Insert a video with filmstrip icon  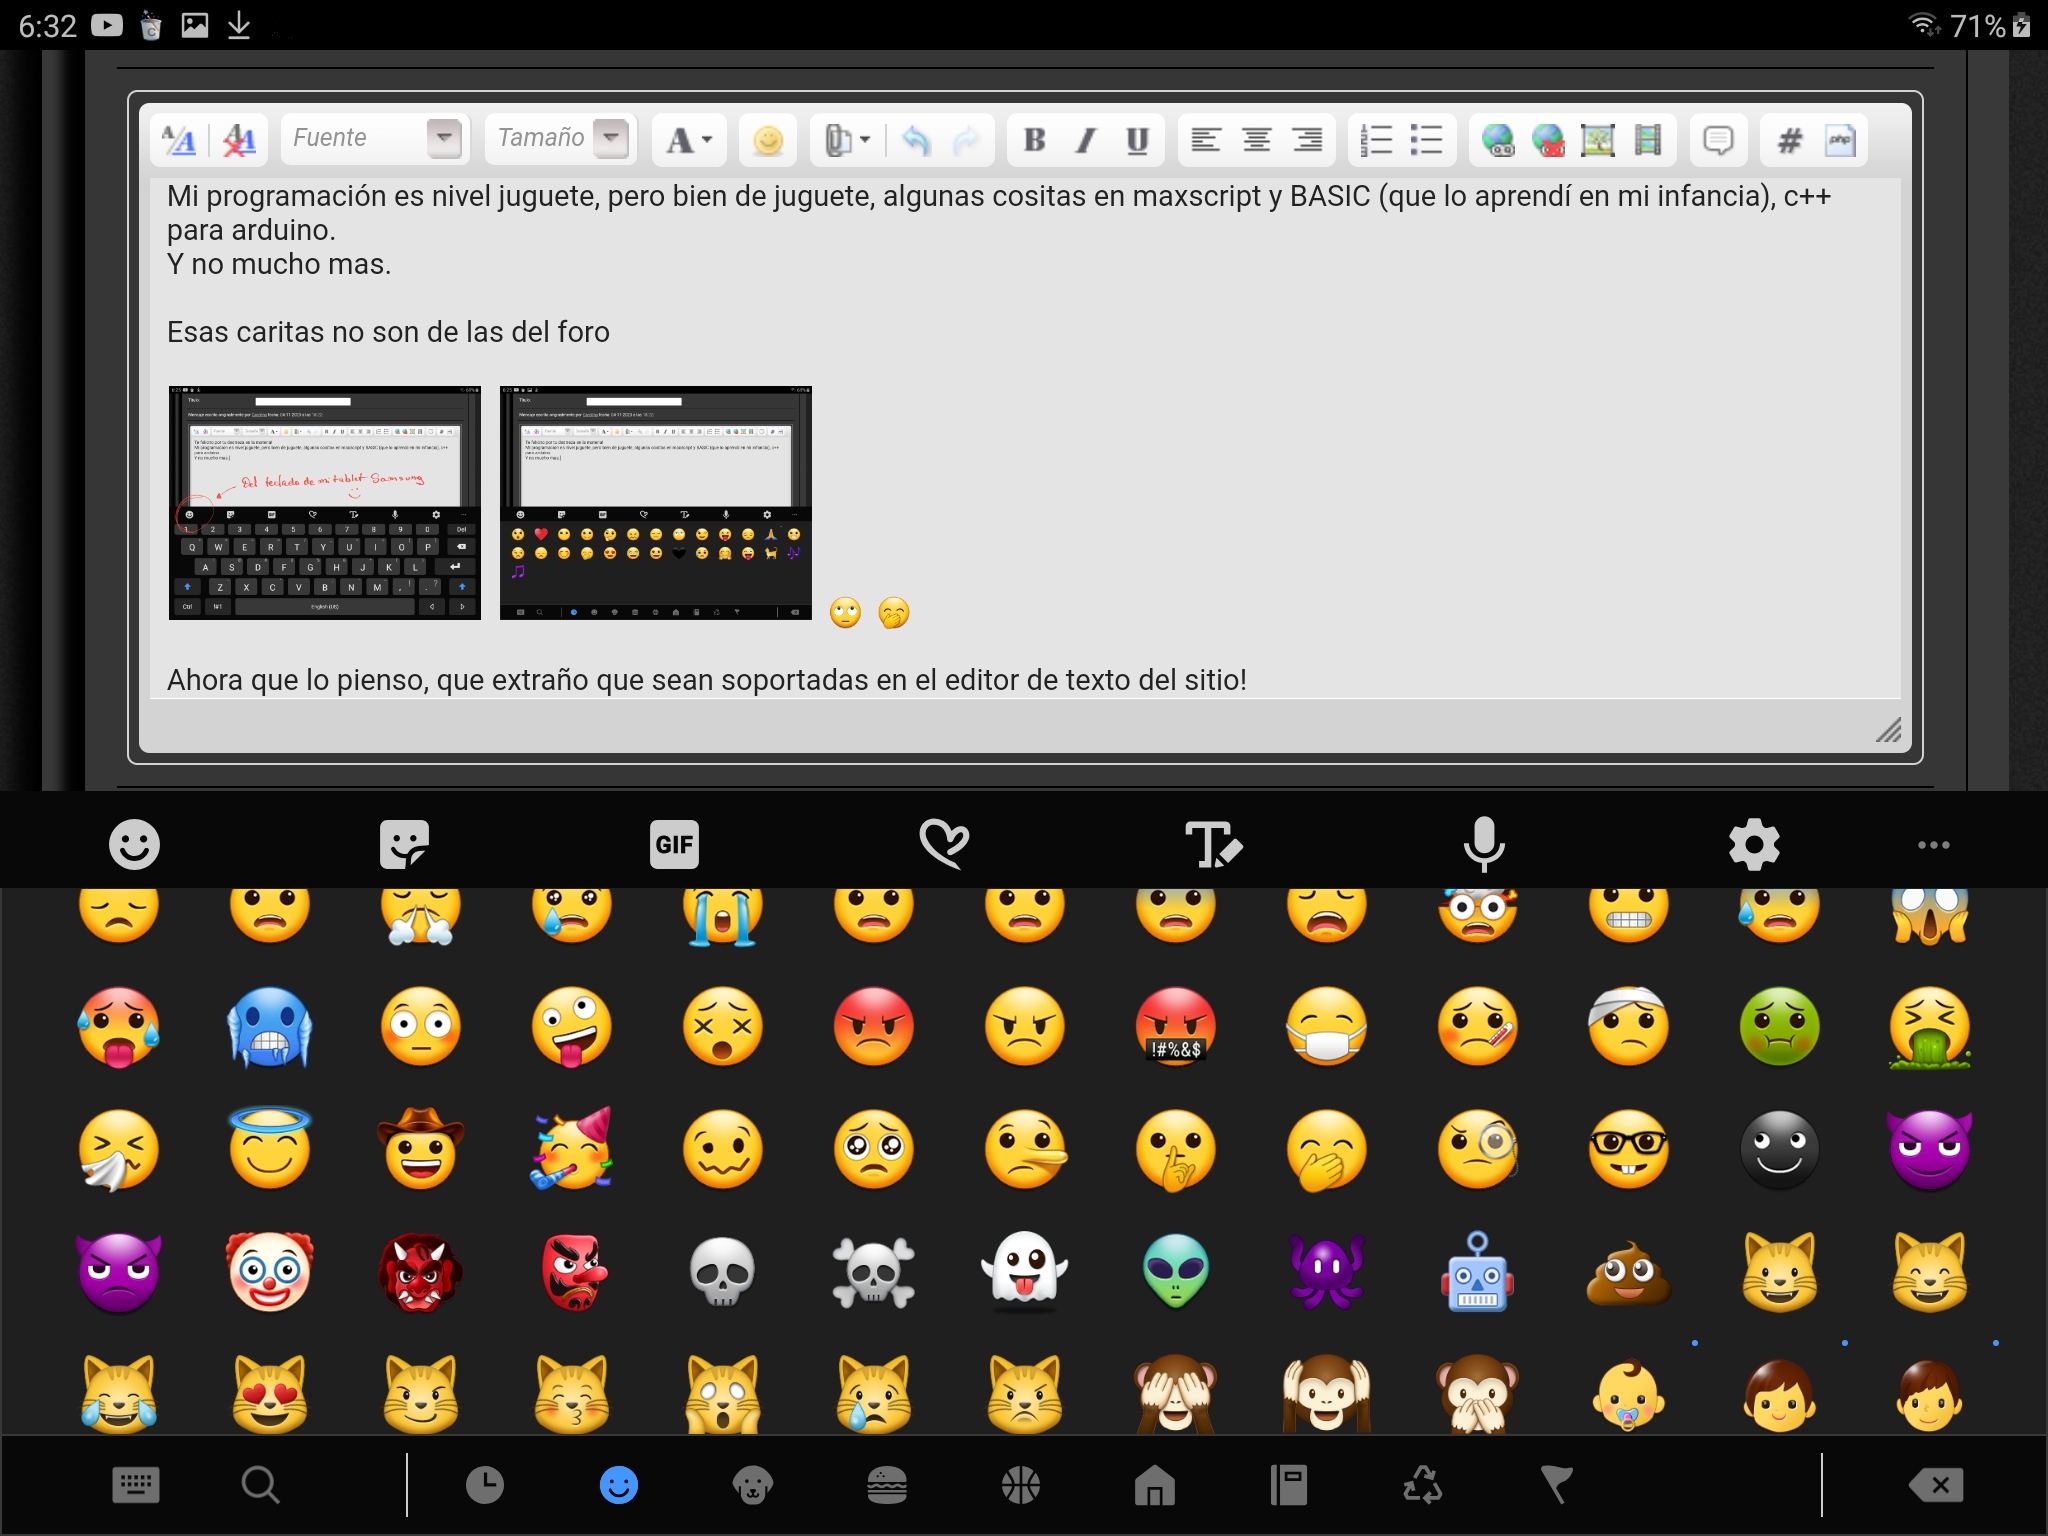pyautogui.click(x=1647, y=140)
